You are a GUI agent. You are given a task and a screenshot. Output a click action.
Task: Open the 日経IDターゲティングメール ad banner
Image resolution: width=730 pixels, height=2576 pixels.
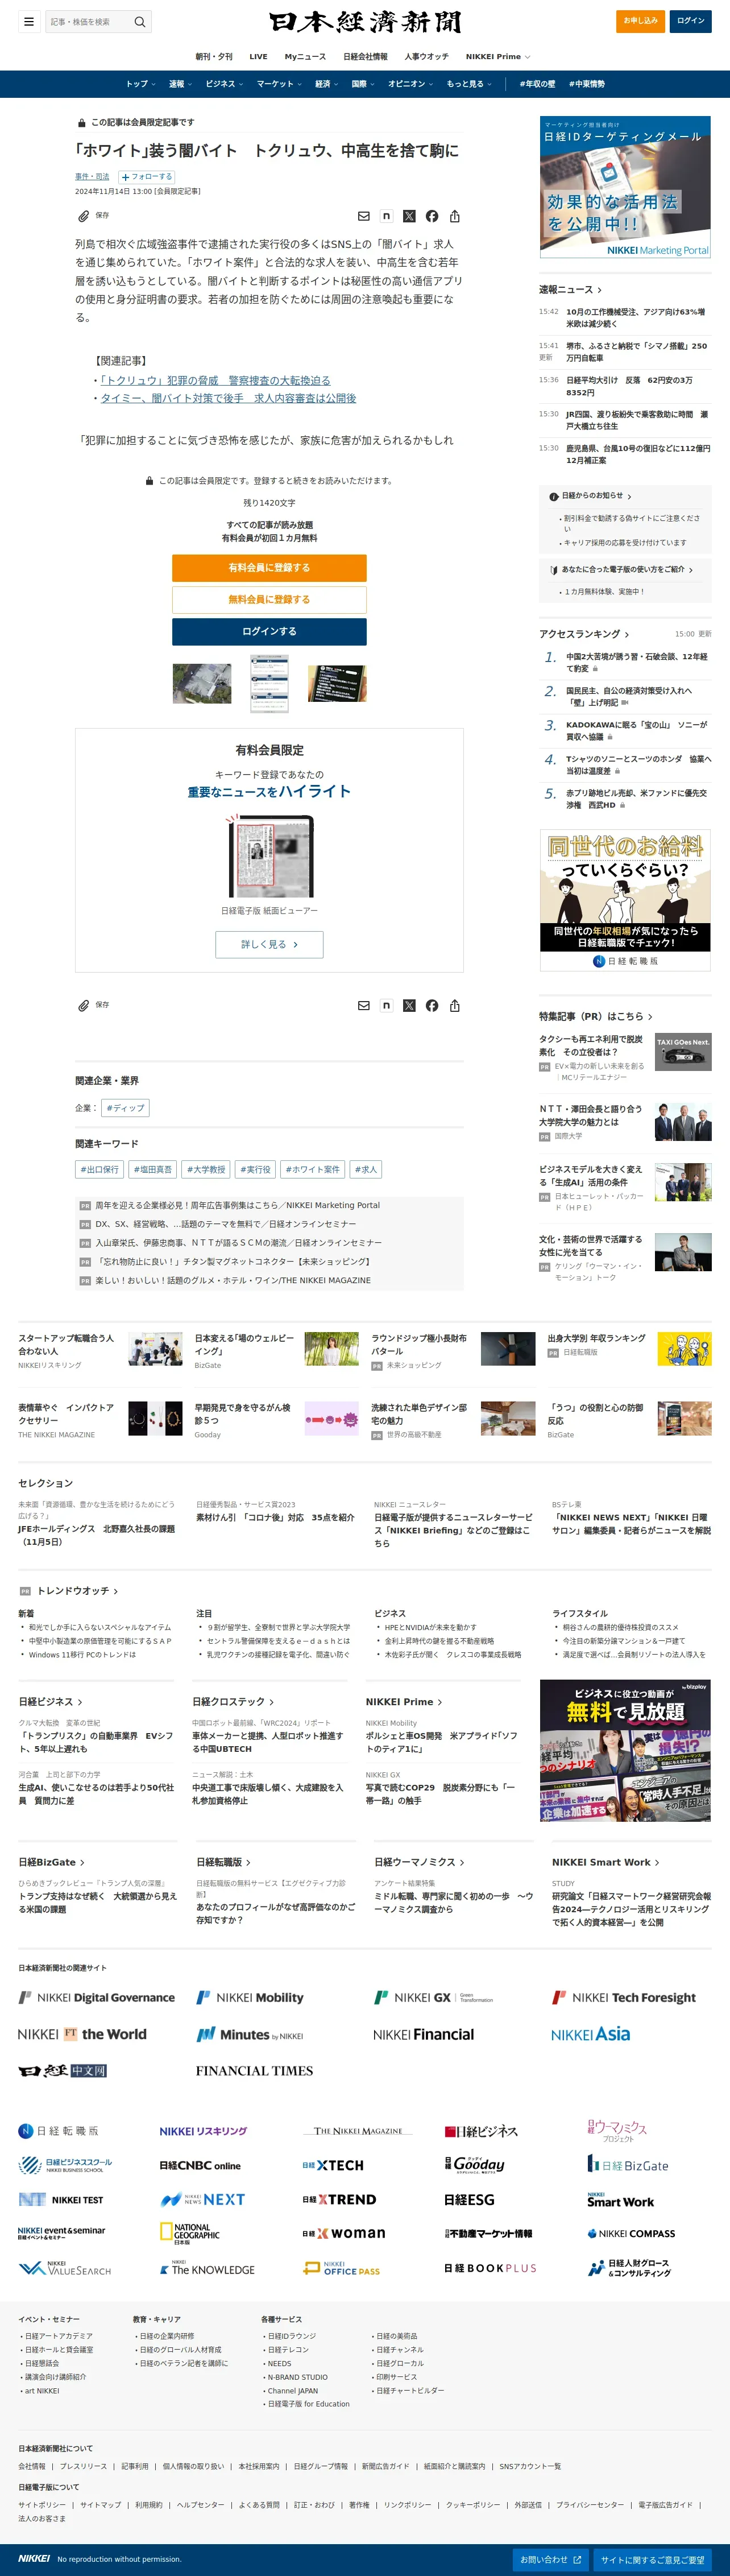tap(625, 187)
